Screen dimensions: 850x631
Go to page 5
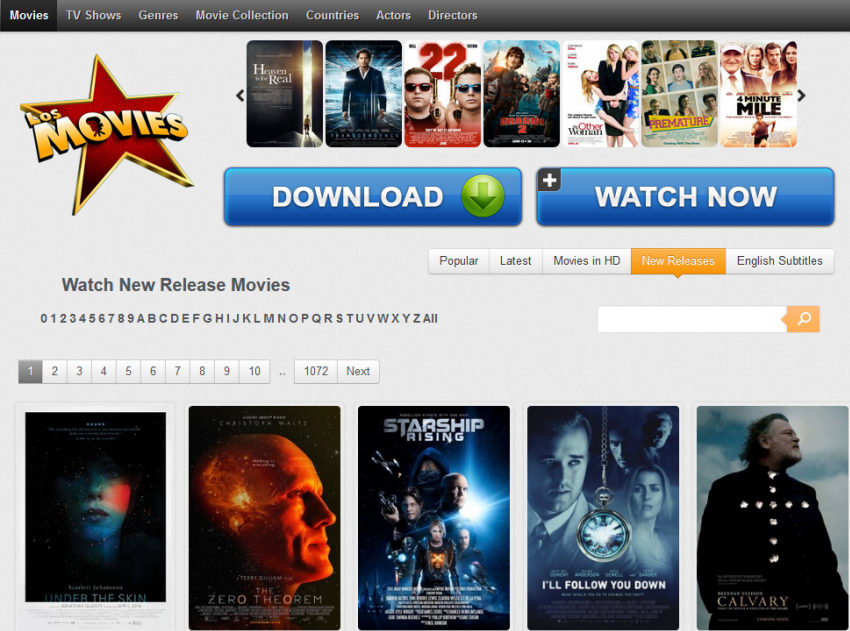pyautogui.click(x=128, y=371)
